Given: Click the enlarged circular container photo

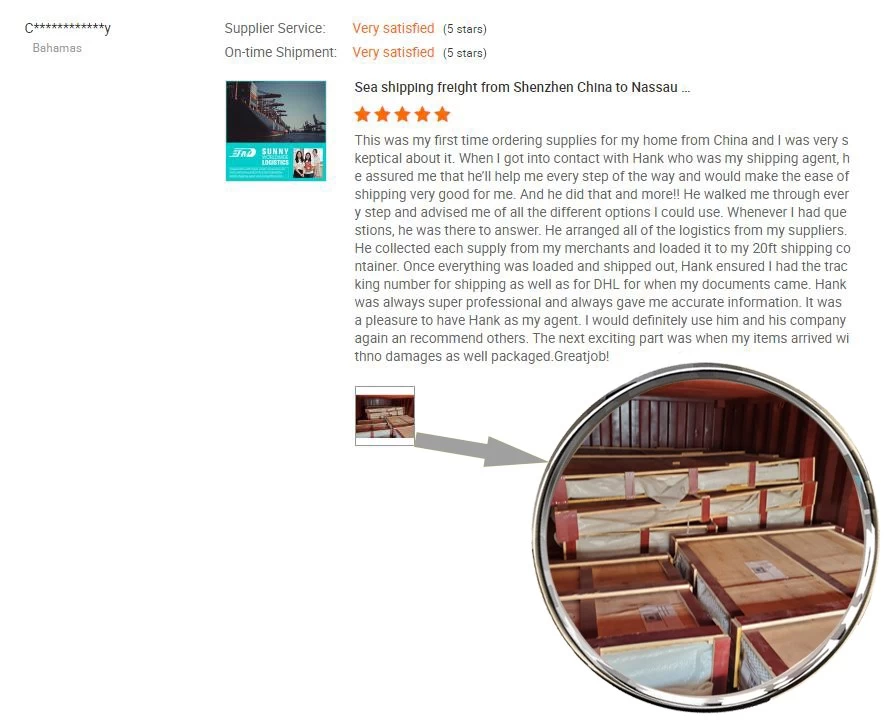Looking at the screenshot, I should point(705,538).
